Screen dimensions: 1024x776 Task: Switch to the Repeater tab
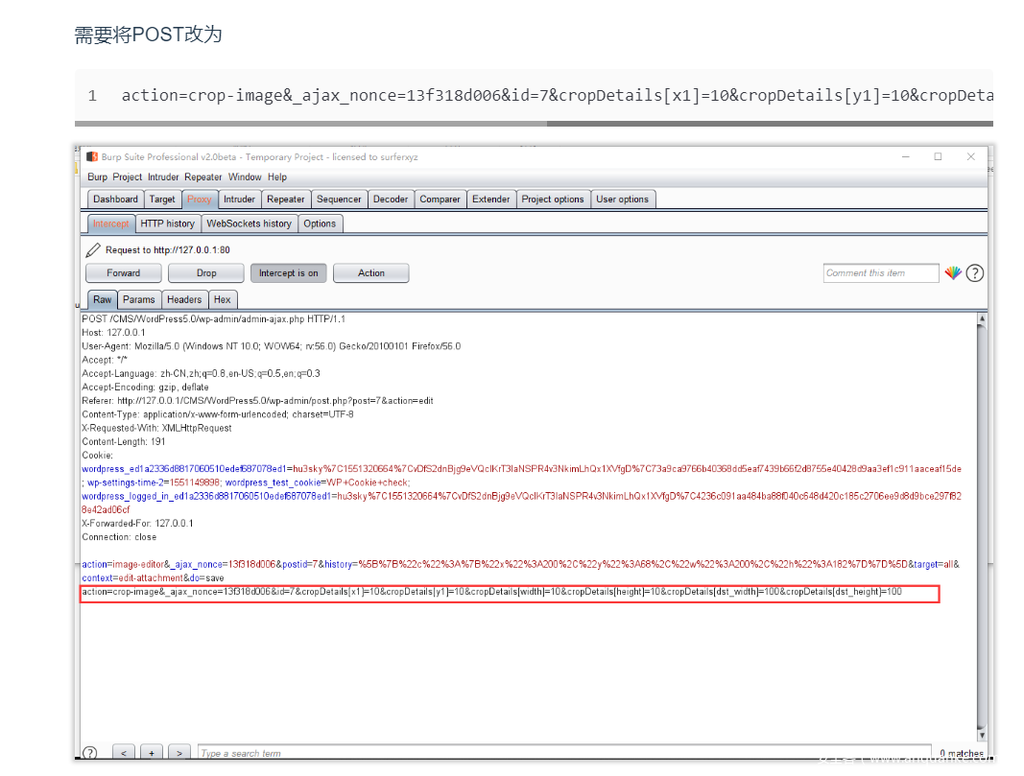286,199
